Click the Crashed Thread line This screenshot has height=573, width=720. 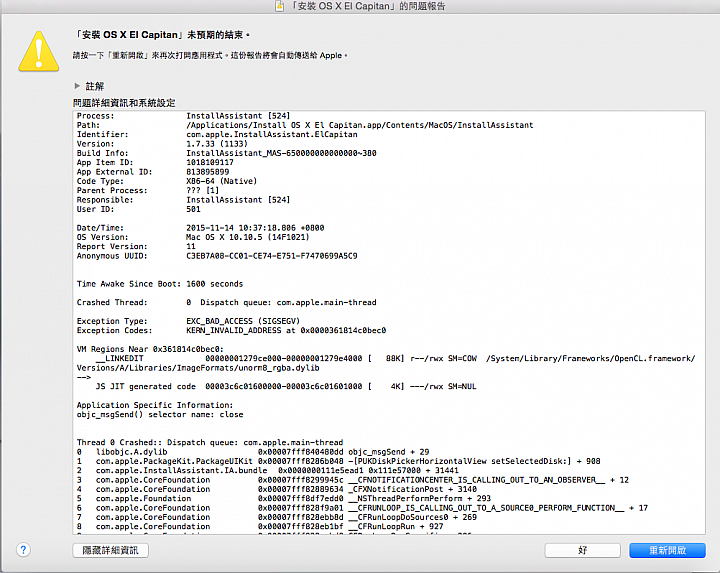pos(226,302)
